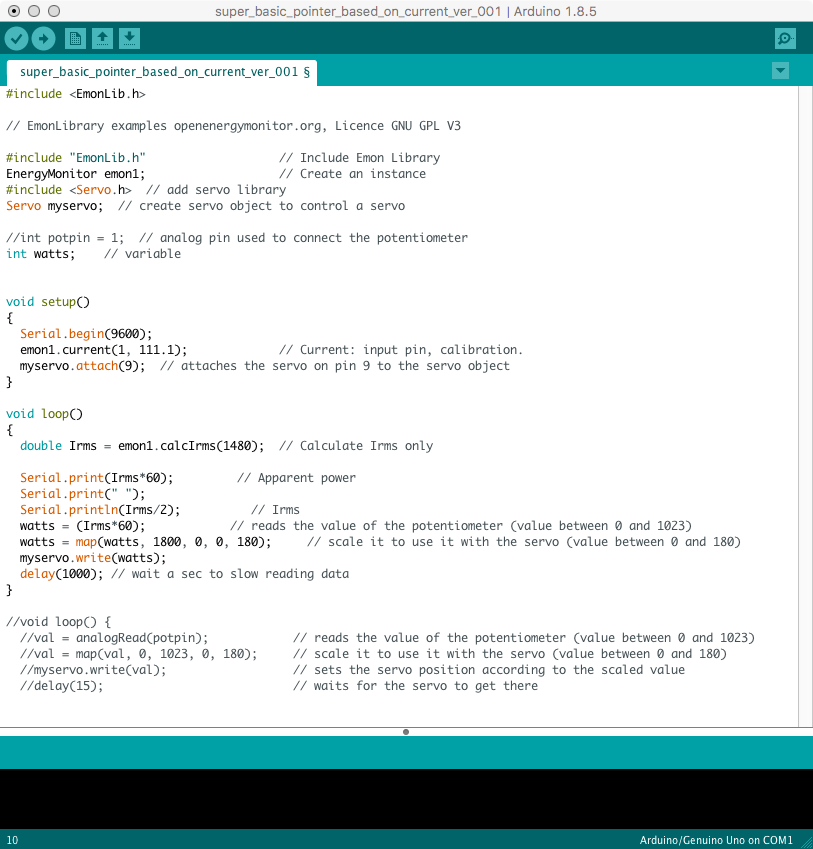Screen dimensions: 813x849
Task: Click the Arduino/Genuino Uno on COM1 status label
Action: [716, 840]
